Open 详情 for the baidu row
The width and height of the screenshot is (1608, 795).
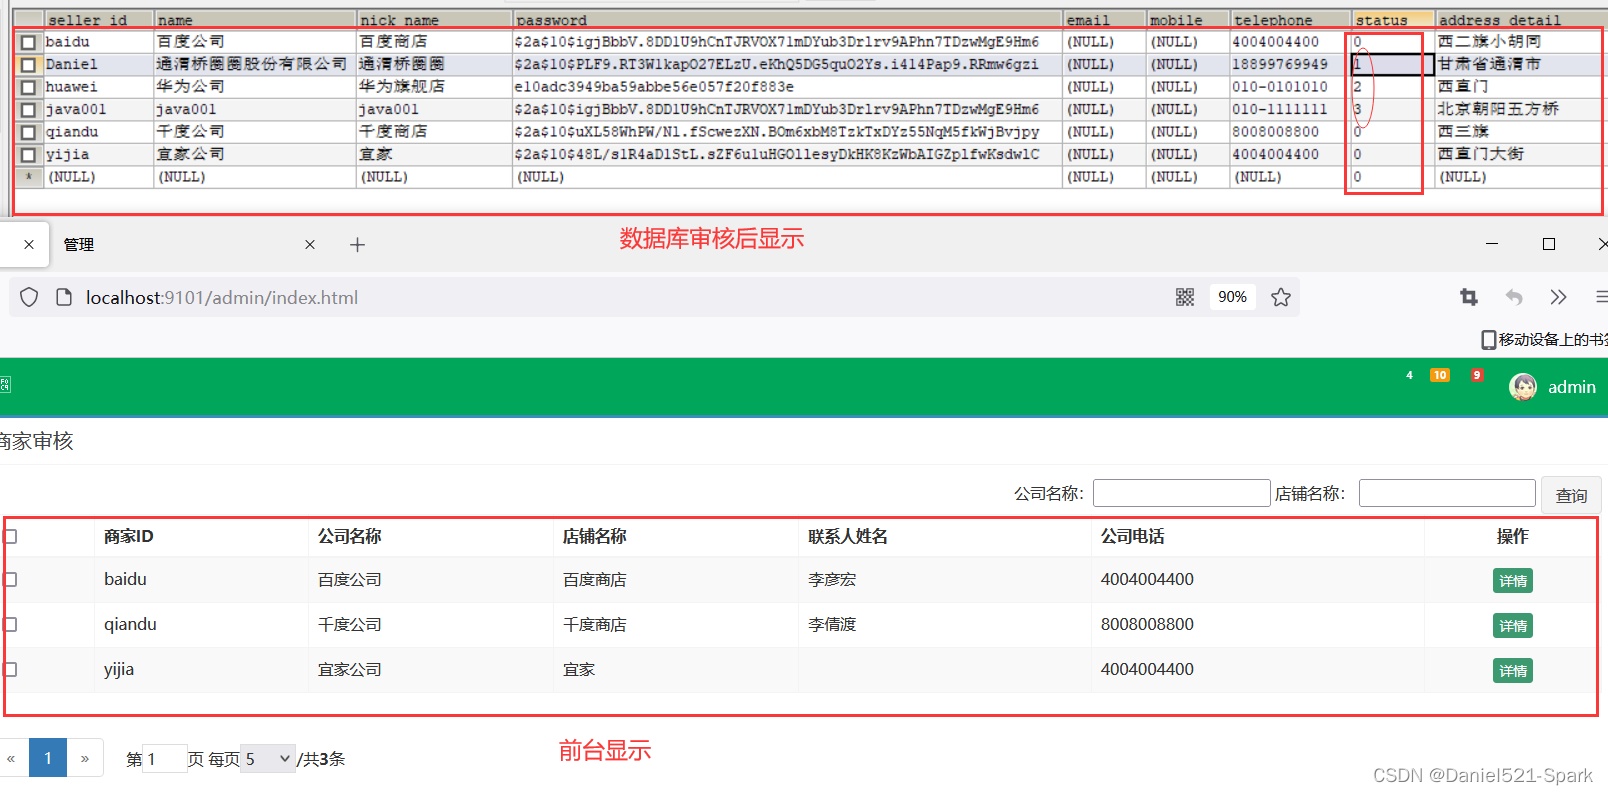pyautogui.click(x=1513, y=581)
